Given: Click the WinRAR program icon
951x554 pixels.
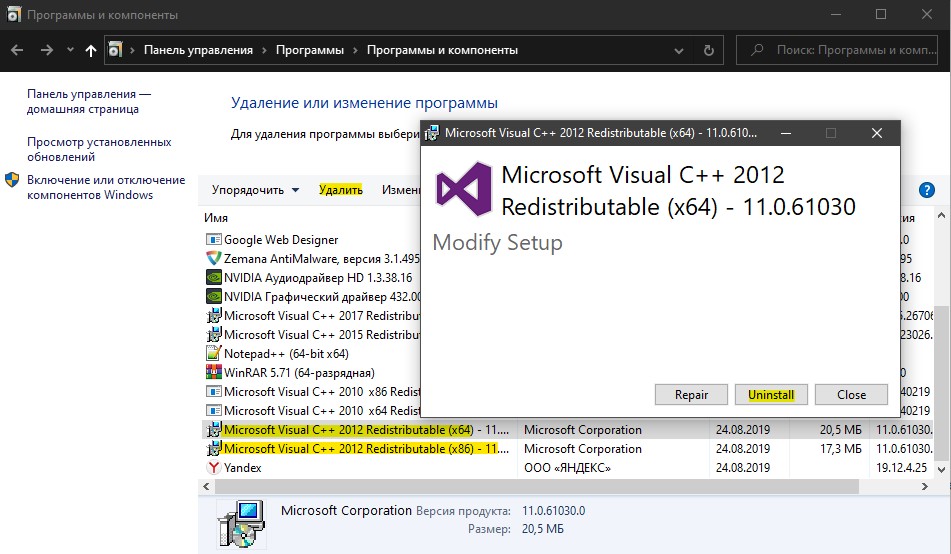Looking at the screenshot, I should coord(213,373).
